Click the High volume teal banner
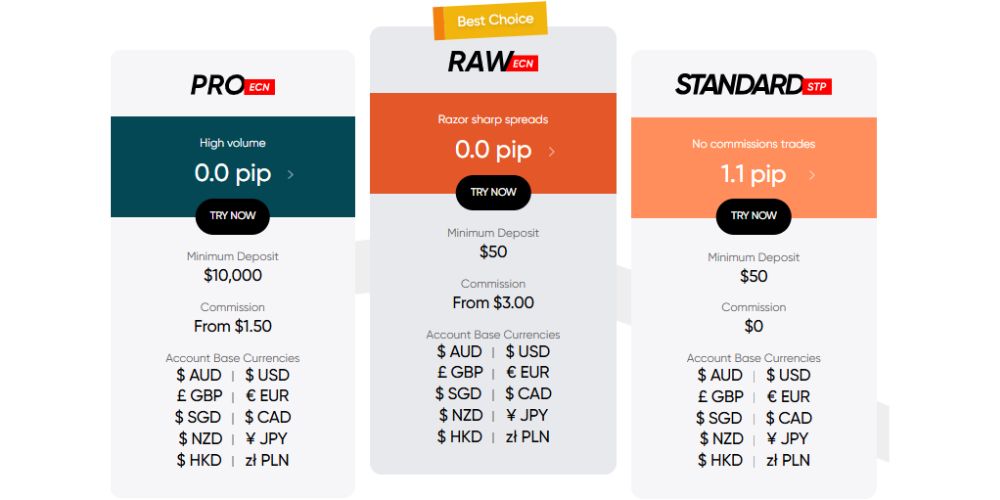Screen dimensions: 1000x500 [x=232, y=143]
